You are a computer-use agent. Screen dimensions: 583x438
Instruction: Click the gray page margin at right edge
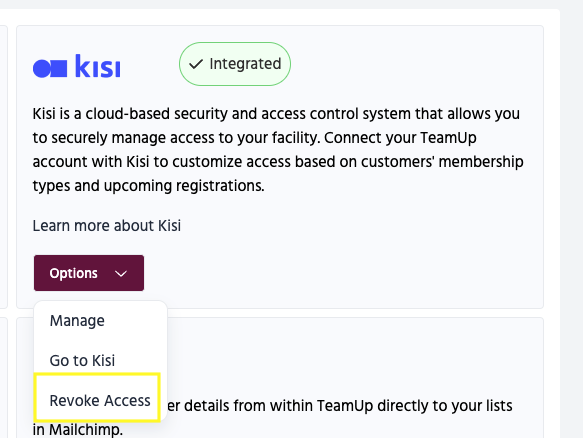pyautogui.click(x=572, y=223)
